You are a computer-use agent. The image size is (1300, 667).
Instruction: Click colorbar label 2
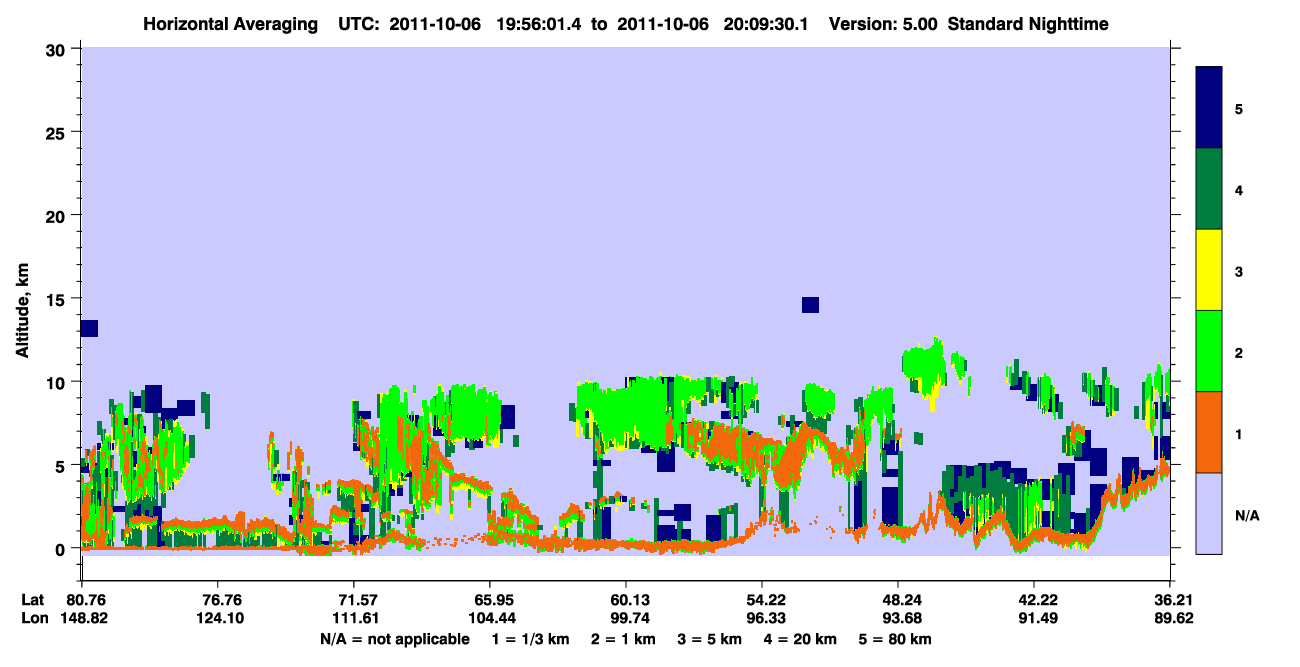click(x=1239, y=352)
